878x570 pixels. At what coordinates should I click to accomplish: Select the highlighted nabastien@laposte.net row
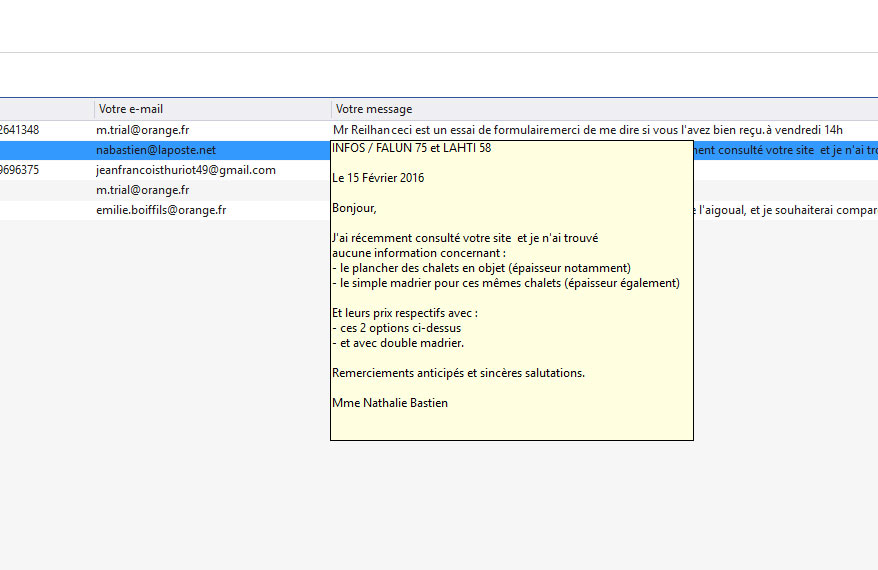click(x=155, y=150)
